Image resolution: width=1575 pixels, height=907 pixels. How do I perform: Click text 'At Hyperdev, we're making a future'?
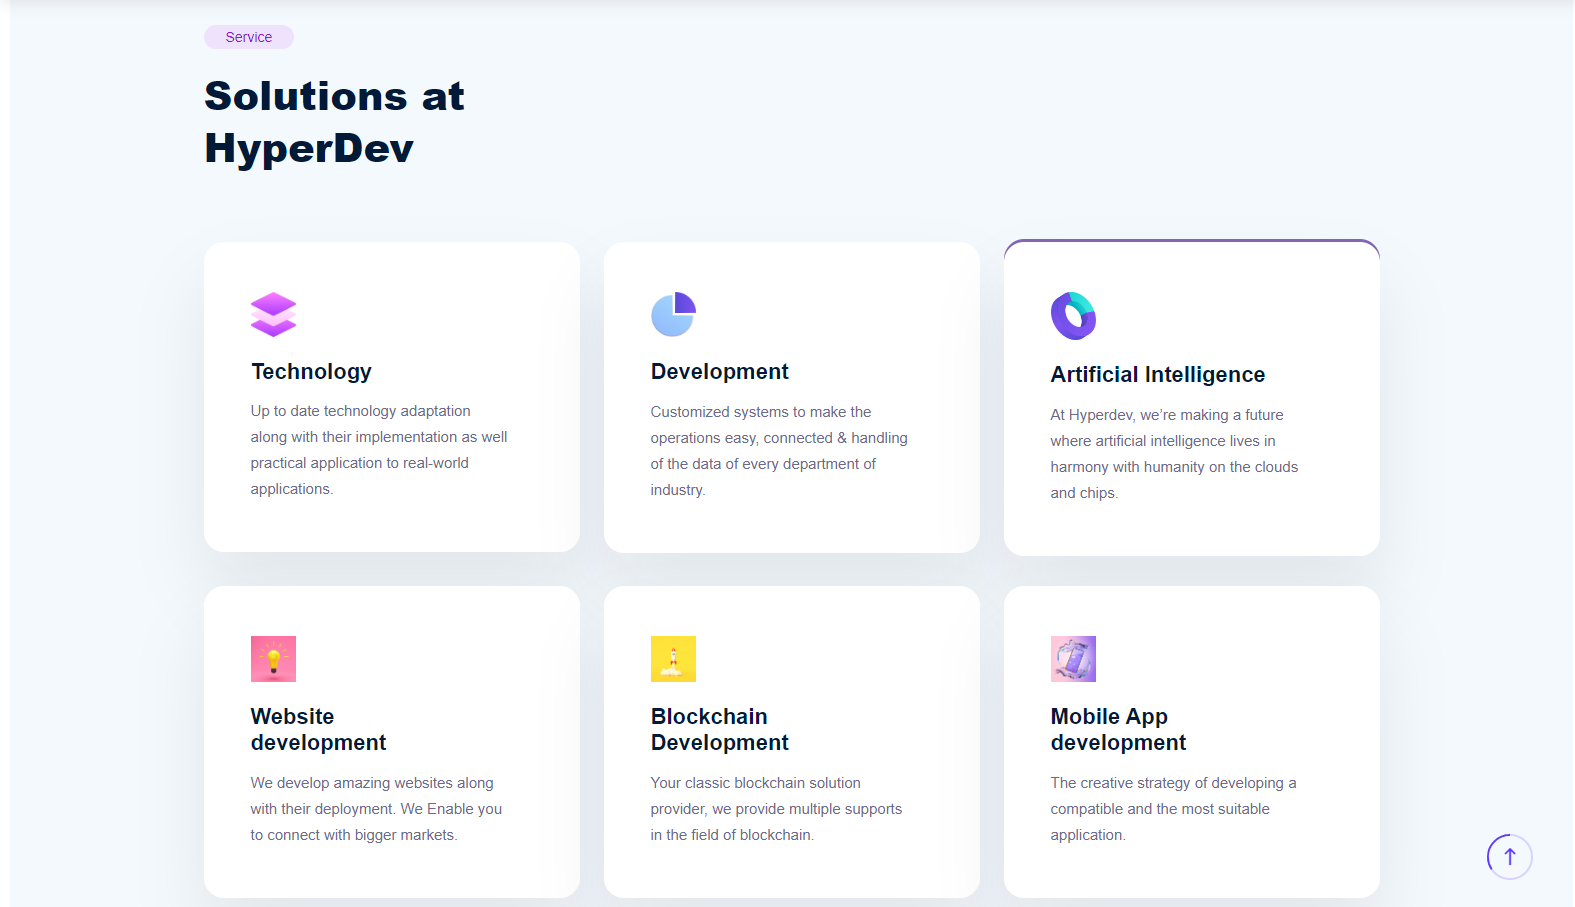pyautogui.click(x=1167, y=415)
